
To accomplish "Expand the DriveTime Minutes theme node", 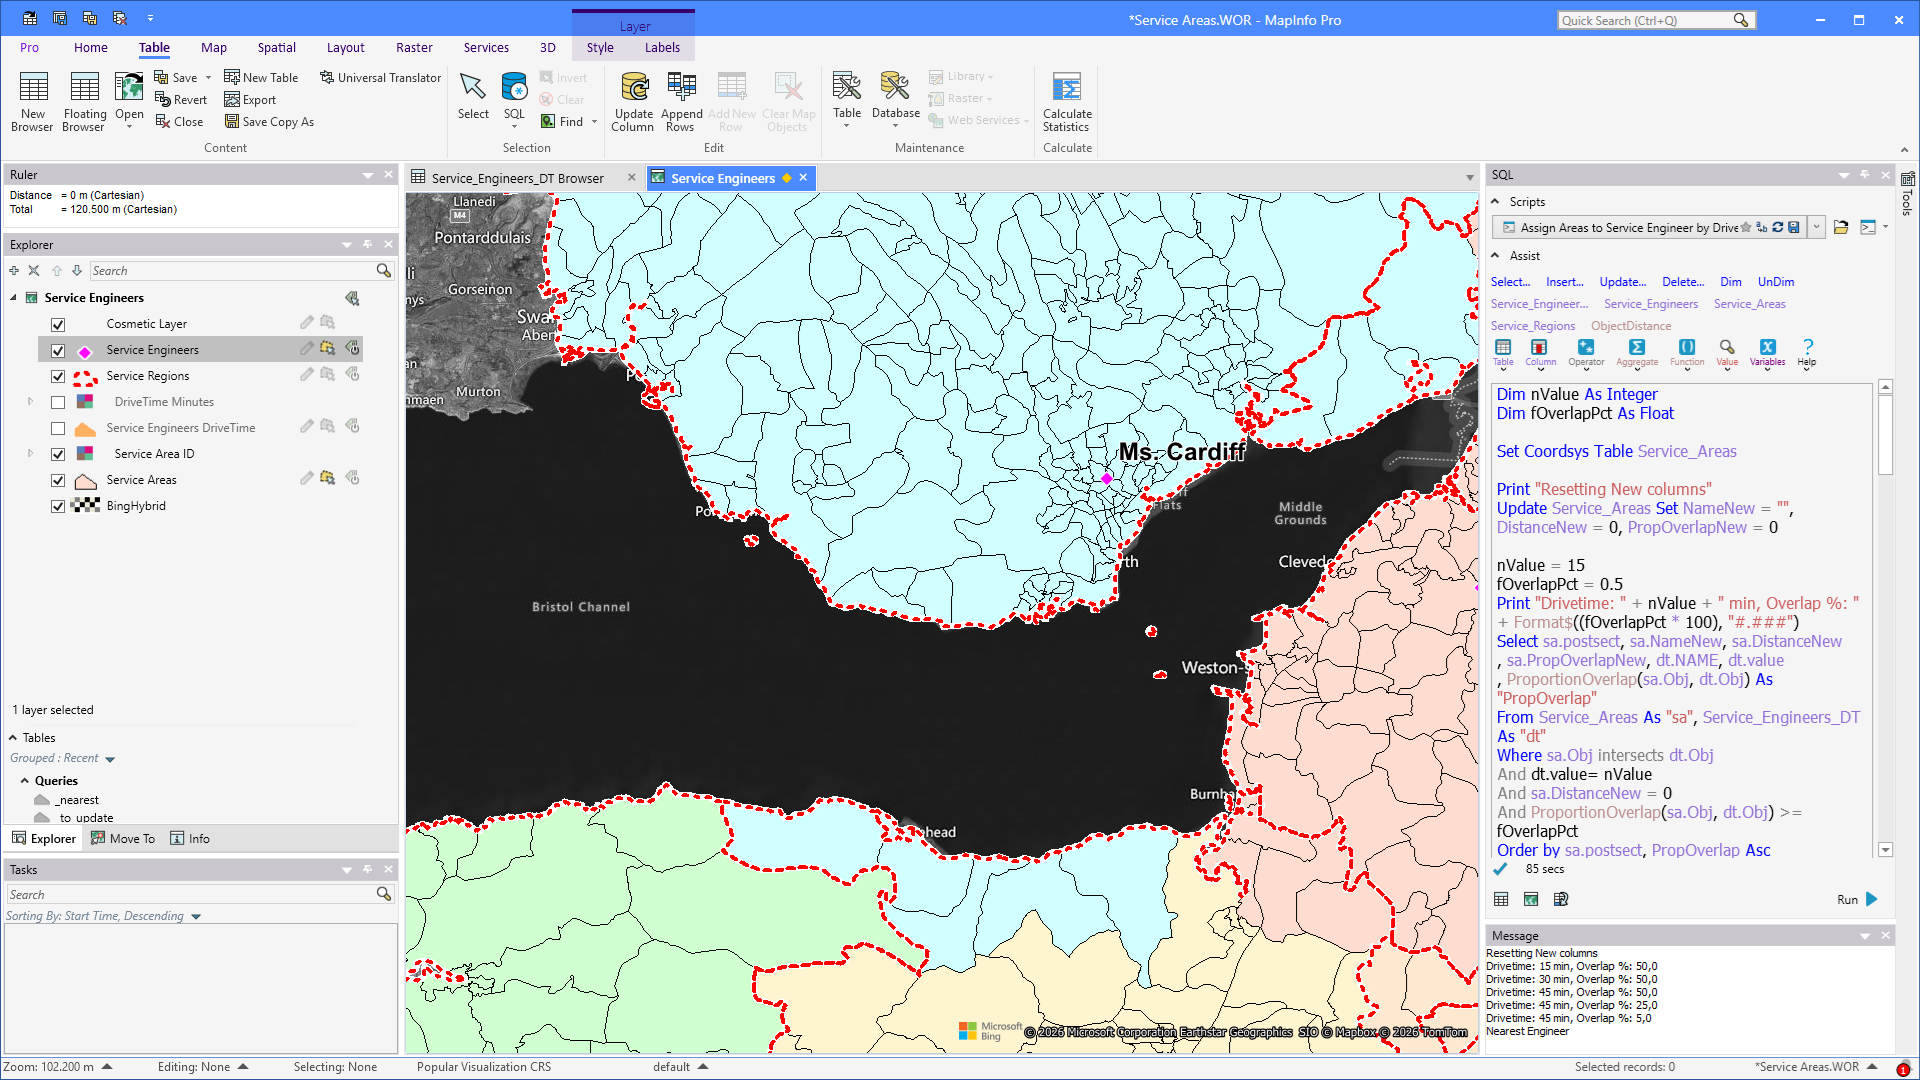I will click(30, 402).
